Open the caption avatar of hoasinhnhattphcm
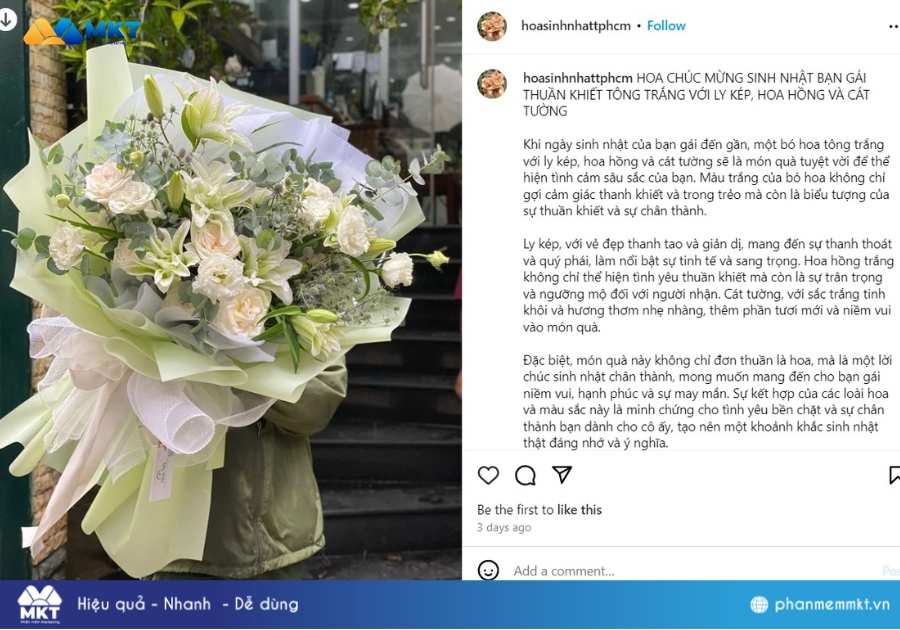 coord(492,84)
